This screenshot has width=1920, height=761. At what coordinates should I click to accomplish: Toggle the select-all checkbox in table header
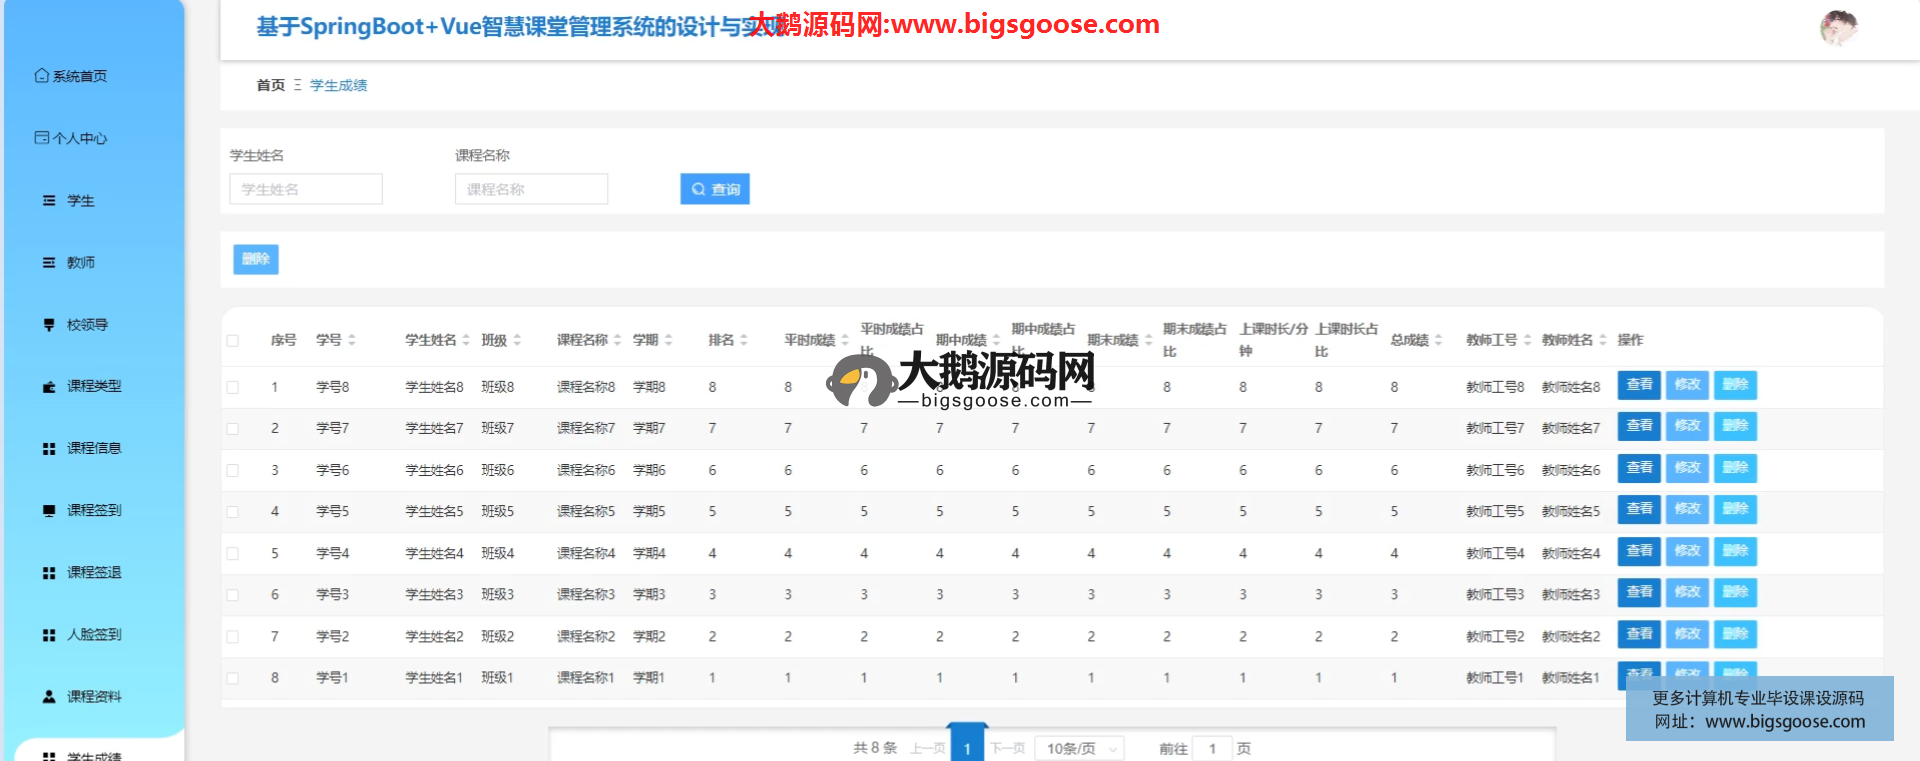233,341
